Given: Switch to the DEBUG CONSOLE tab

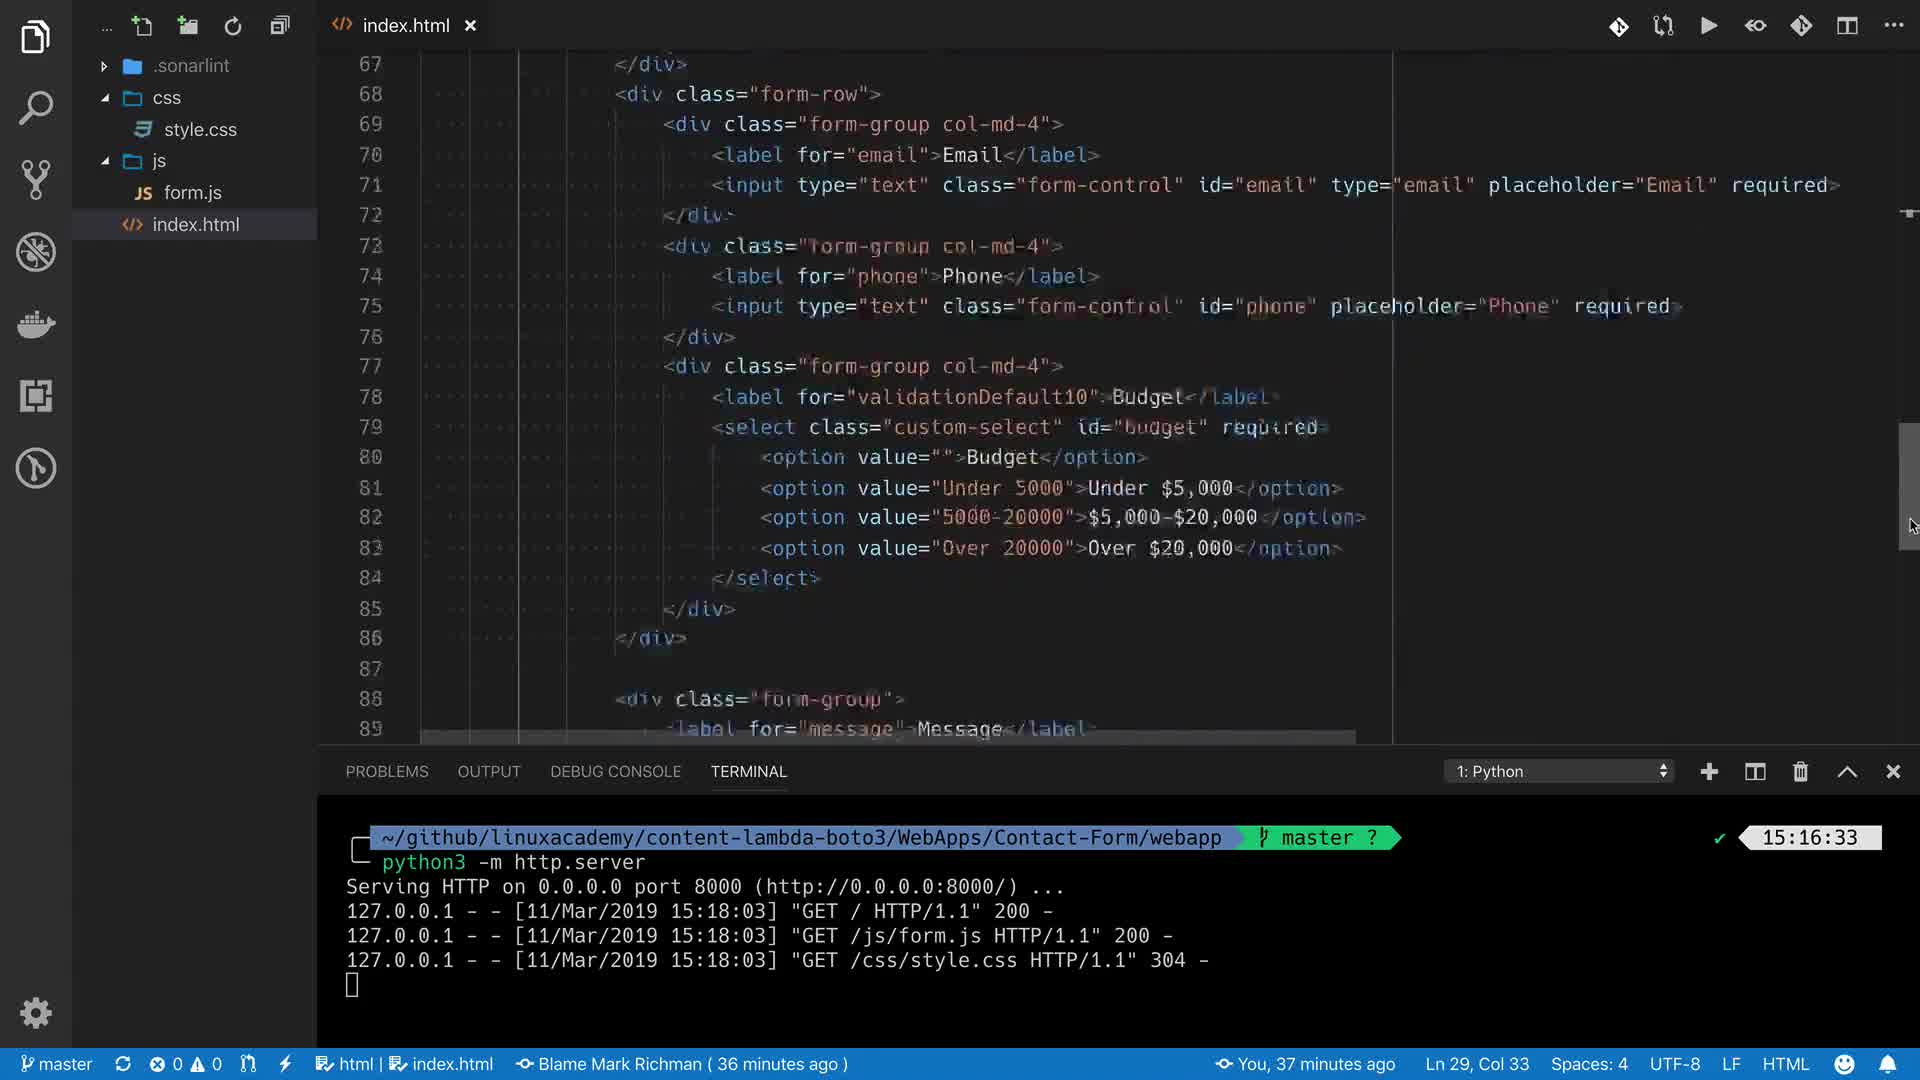Looking at the screenshot, I should [615, 771].
